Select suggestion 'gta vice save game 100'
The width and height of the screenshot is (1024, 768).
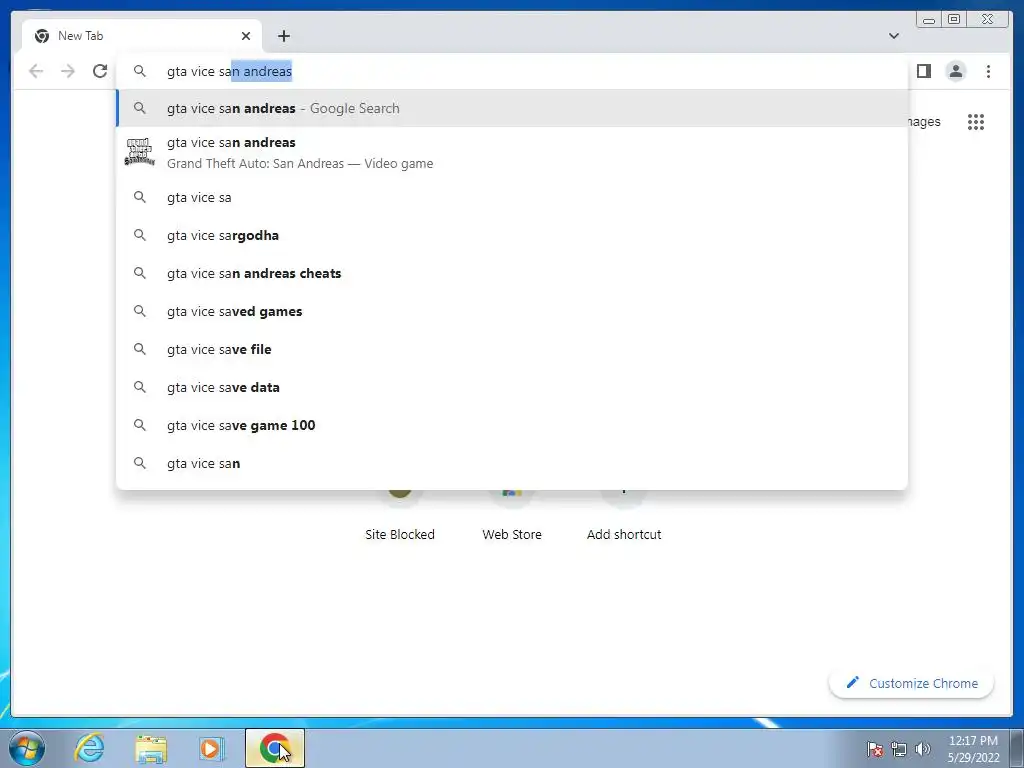click(x=512, y=425)
